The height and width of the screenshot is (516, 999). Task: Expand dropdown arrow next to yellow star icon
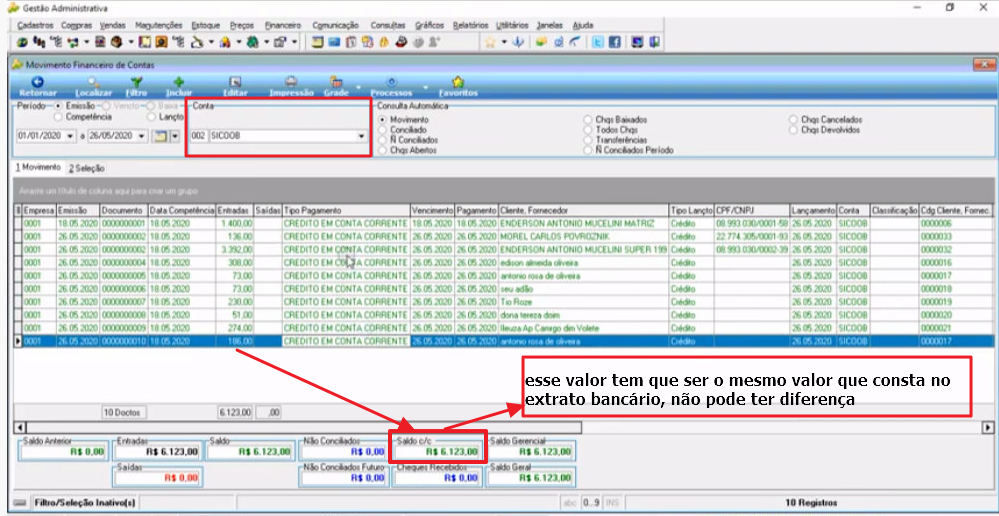click(504, 42)
